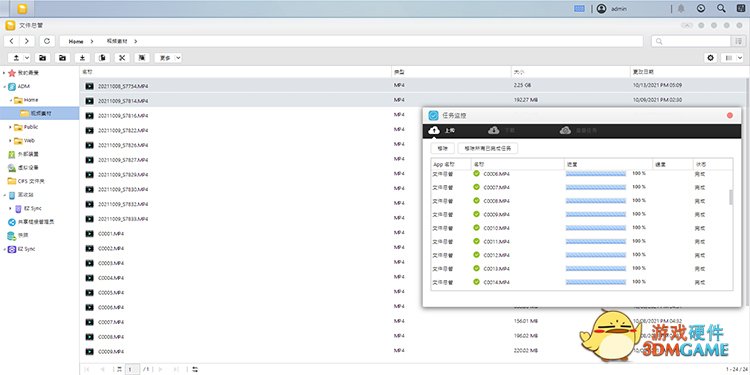This screenshot has width=750, height=375.
Task: Click the upload toolbar icon
Action: (x=16, y=58)
